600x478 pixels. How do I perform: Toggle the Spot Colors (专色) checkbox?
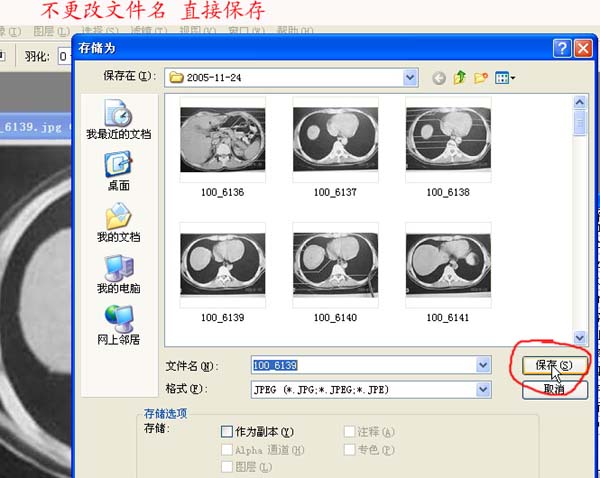[x=349, y=450]
